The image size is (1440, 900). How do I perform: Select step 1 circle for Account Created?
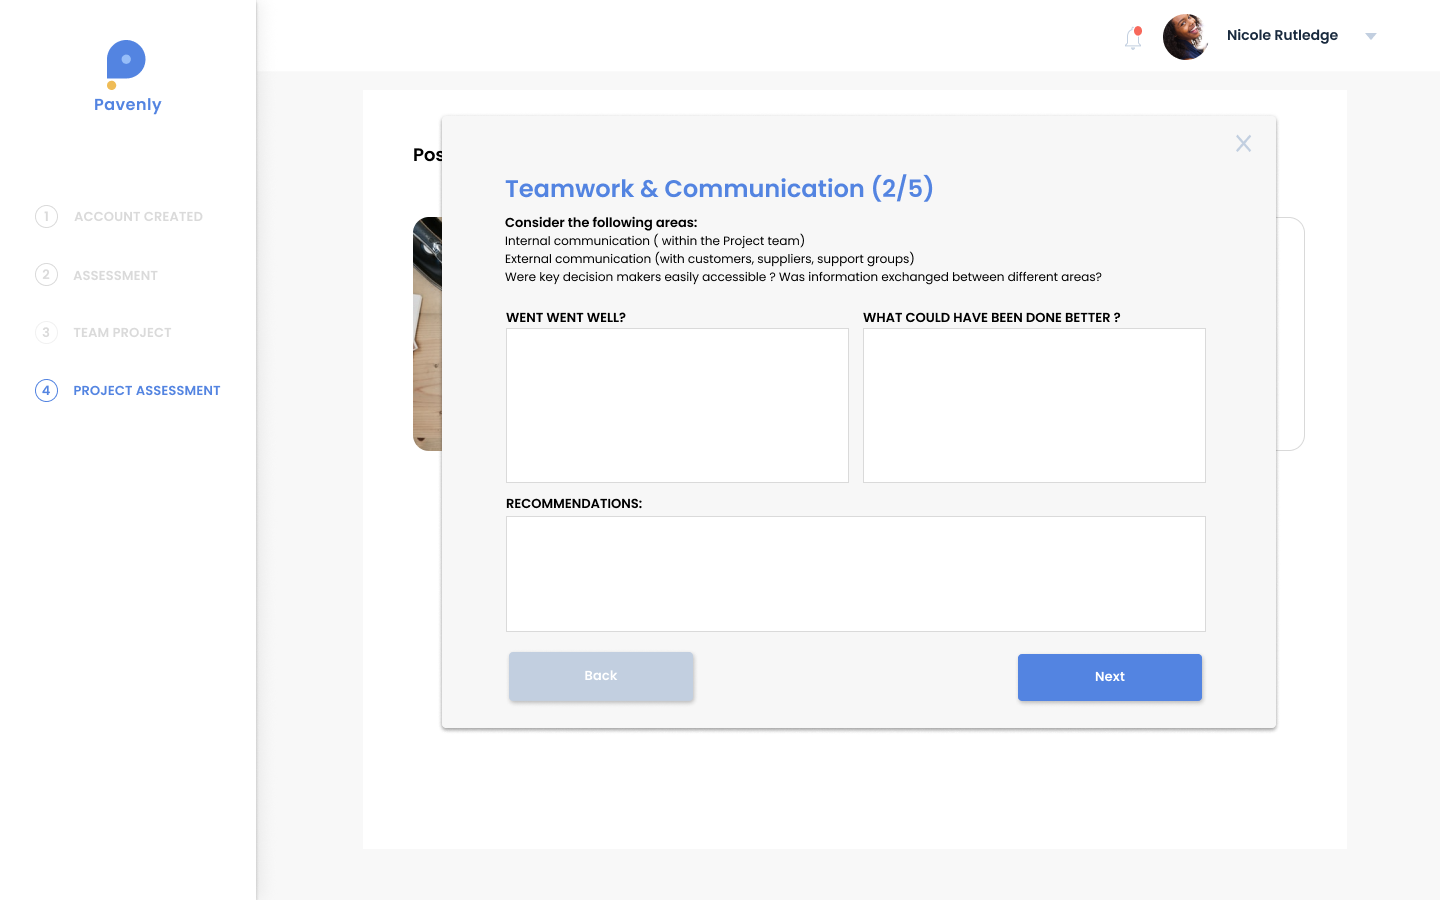coord(46,216)
